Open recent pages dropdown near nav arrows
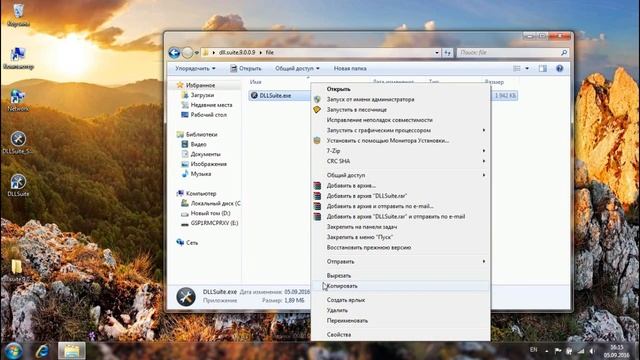The image size is (640, 360). (197, 53)
